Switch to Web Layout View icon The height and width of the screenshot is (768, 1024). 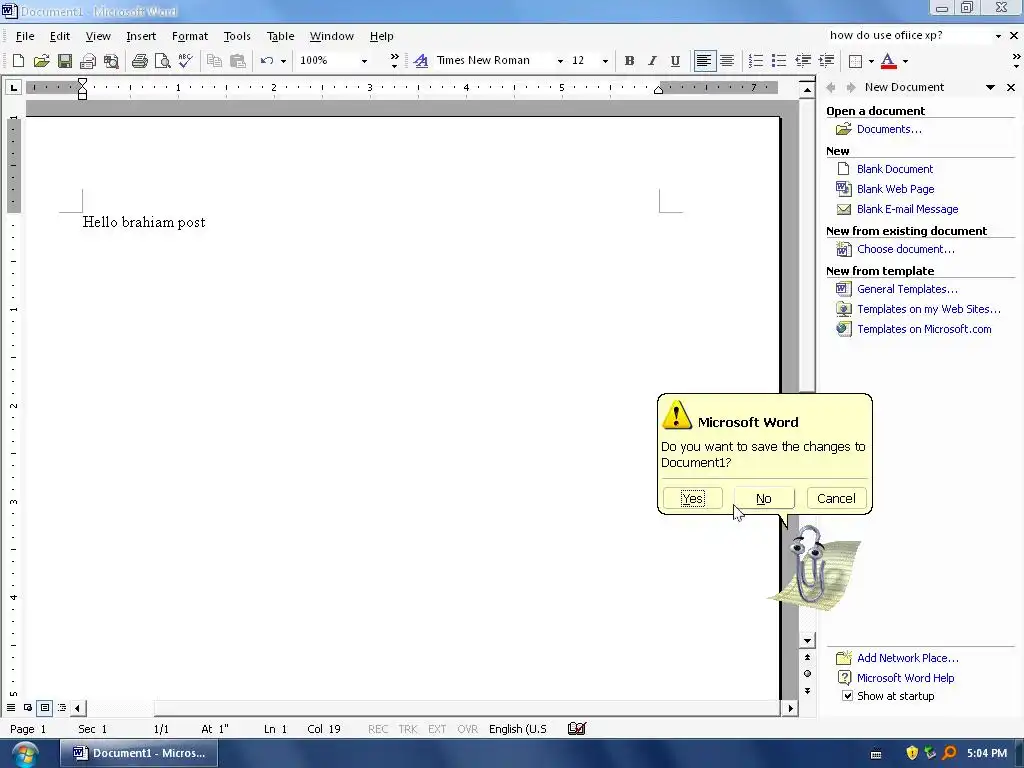pyautogui.click(x=27, y=707)
